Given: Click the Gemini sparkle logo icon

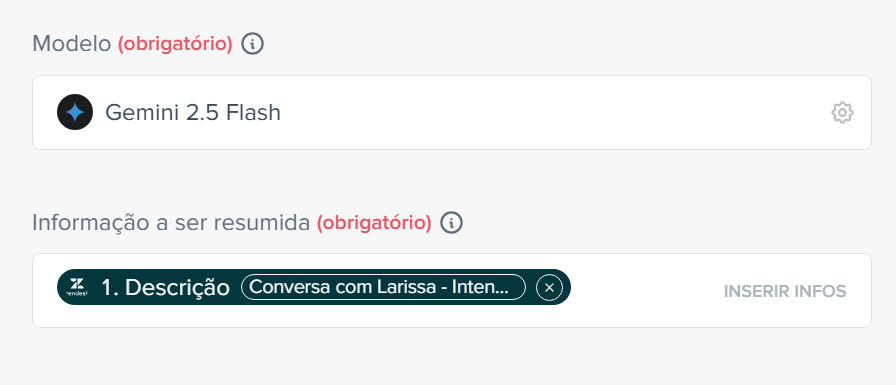Looking at the screenshot, I should [75, 112].
